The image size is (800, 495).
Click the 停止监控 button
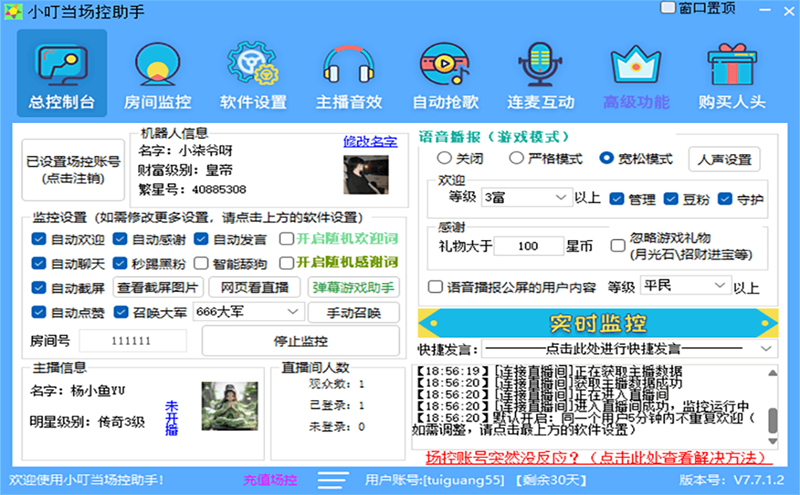pyautogui.click(x=300, y=341)
